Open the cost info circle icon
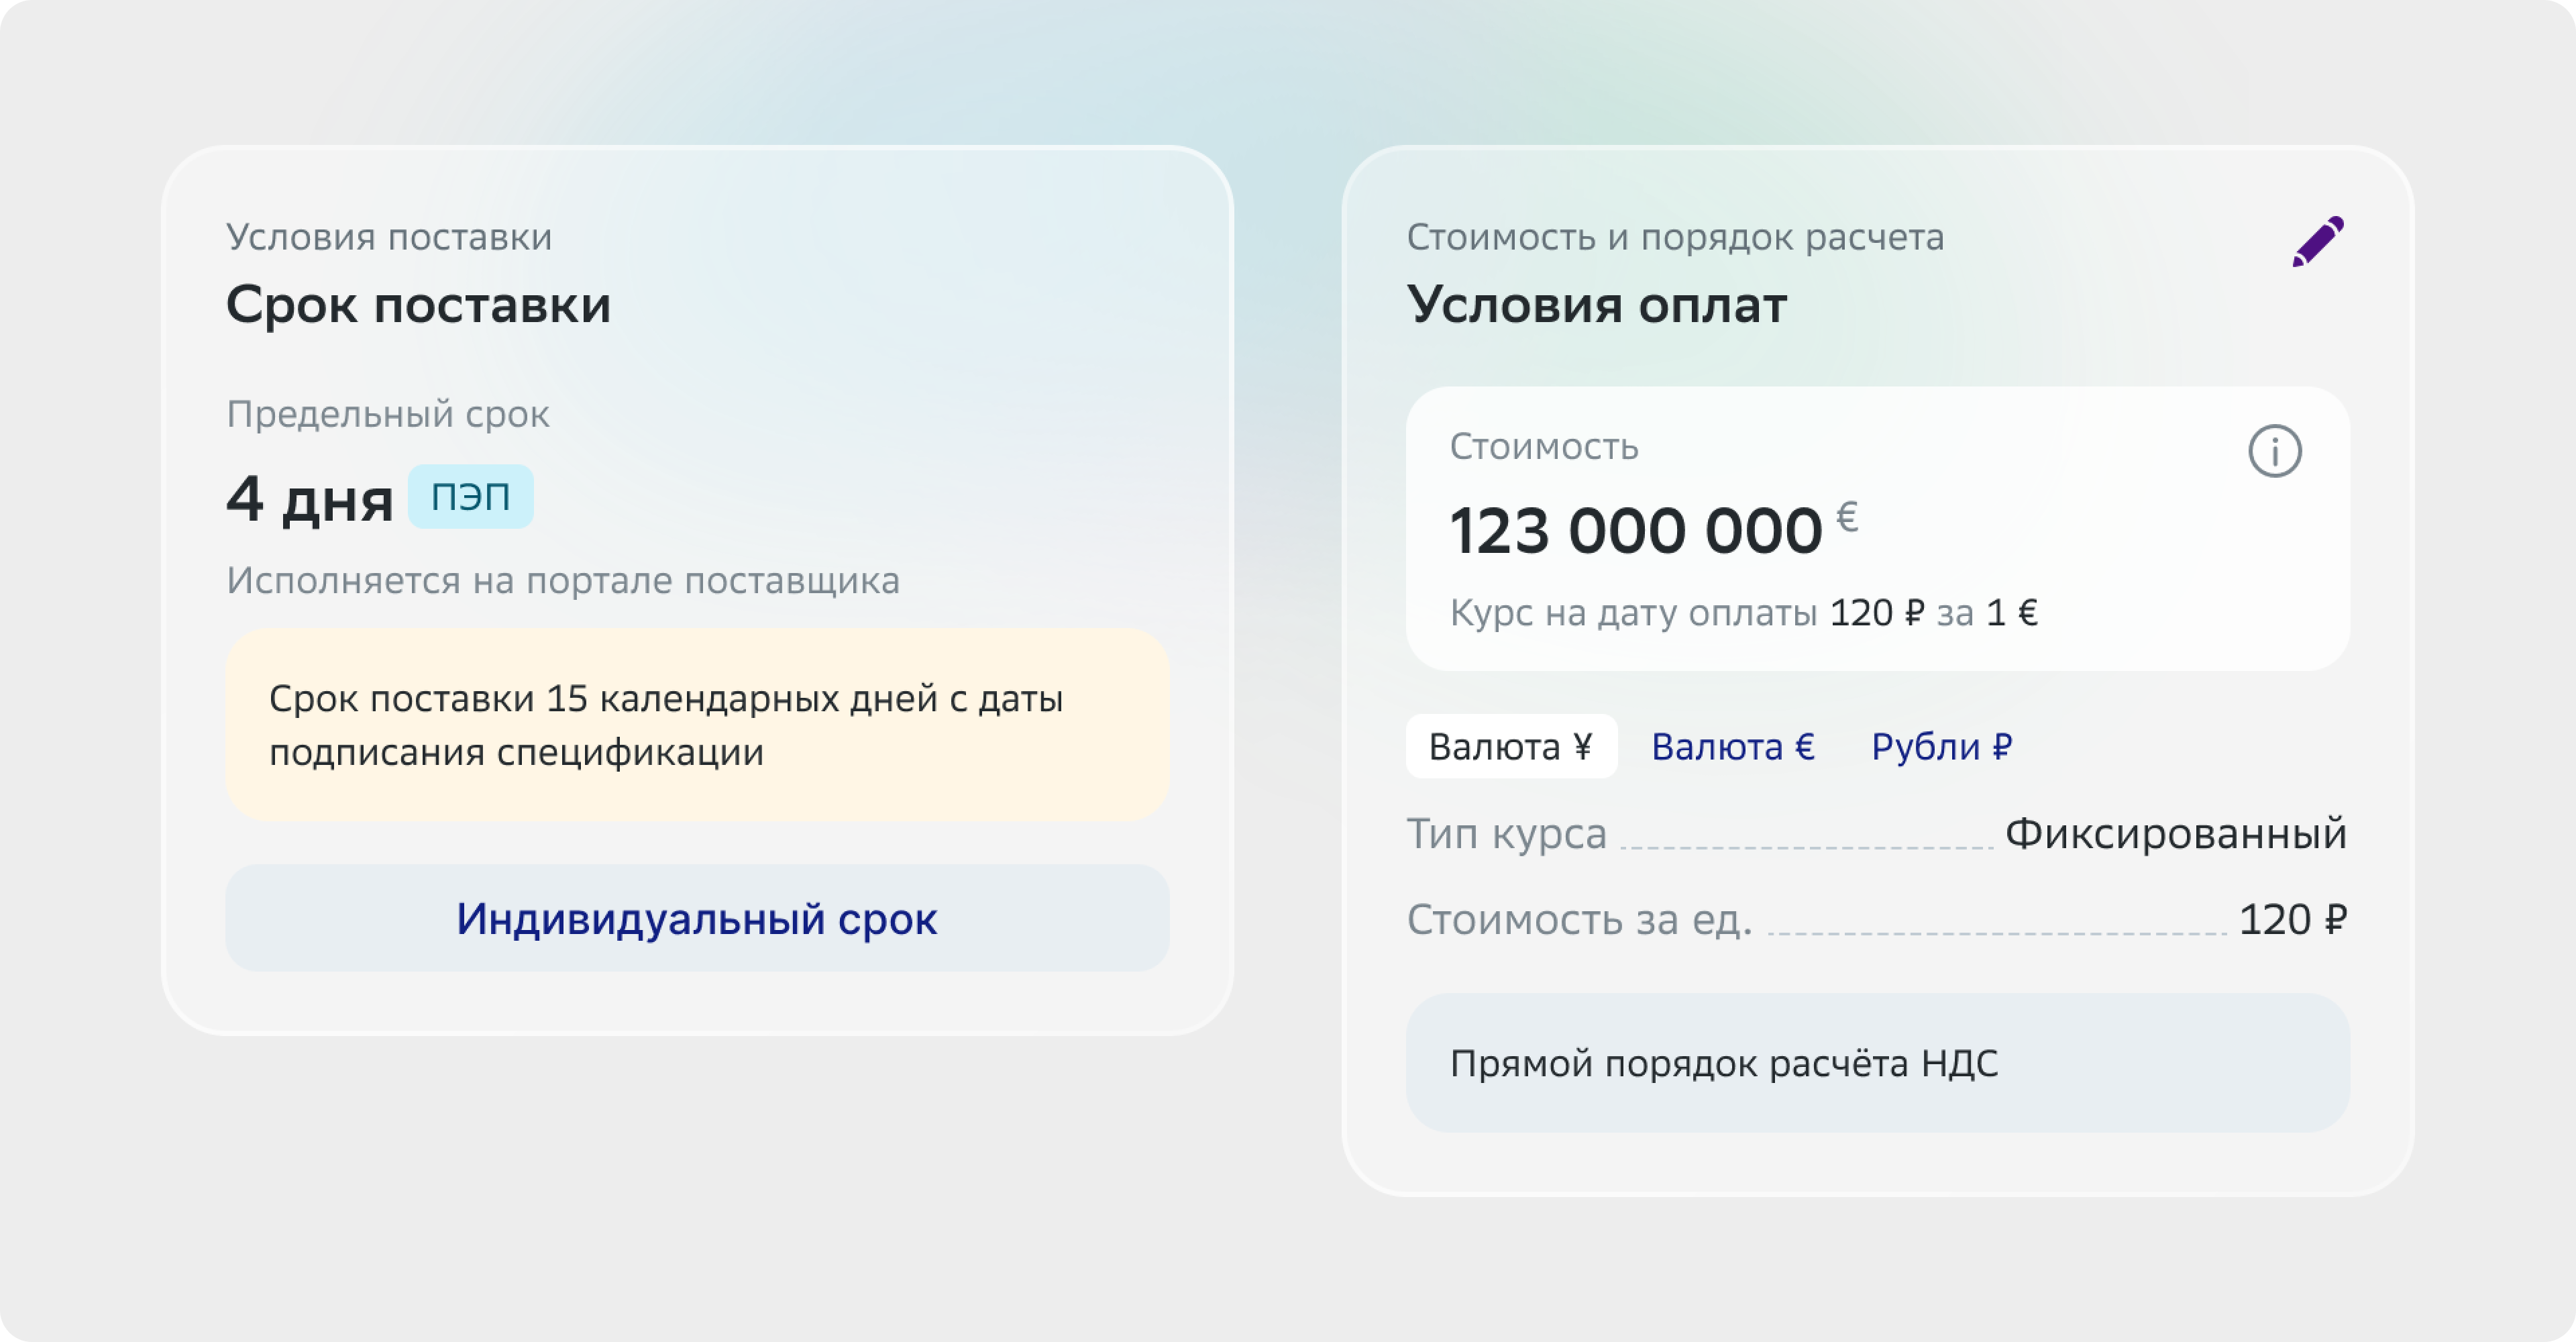Screen dimensions: 2576x1342 point(2275,451)
